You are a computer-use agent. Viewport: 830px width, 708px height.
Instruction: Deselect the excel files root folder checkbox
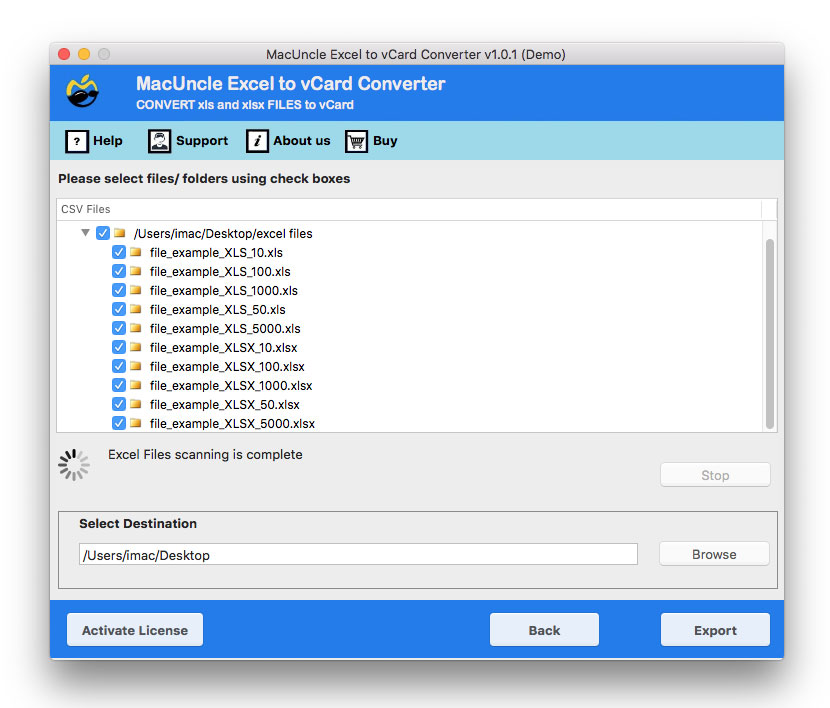[103, 233]
